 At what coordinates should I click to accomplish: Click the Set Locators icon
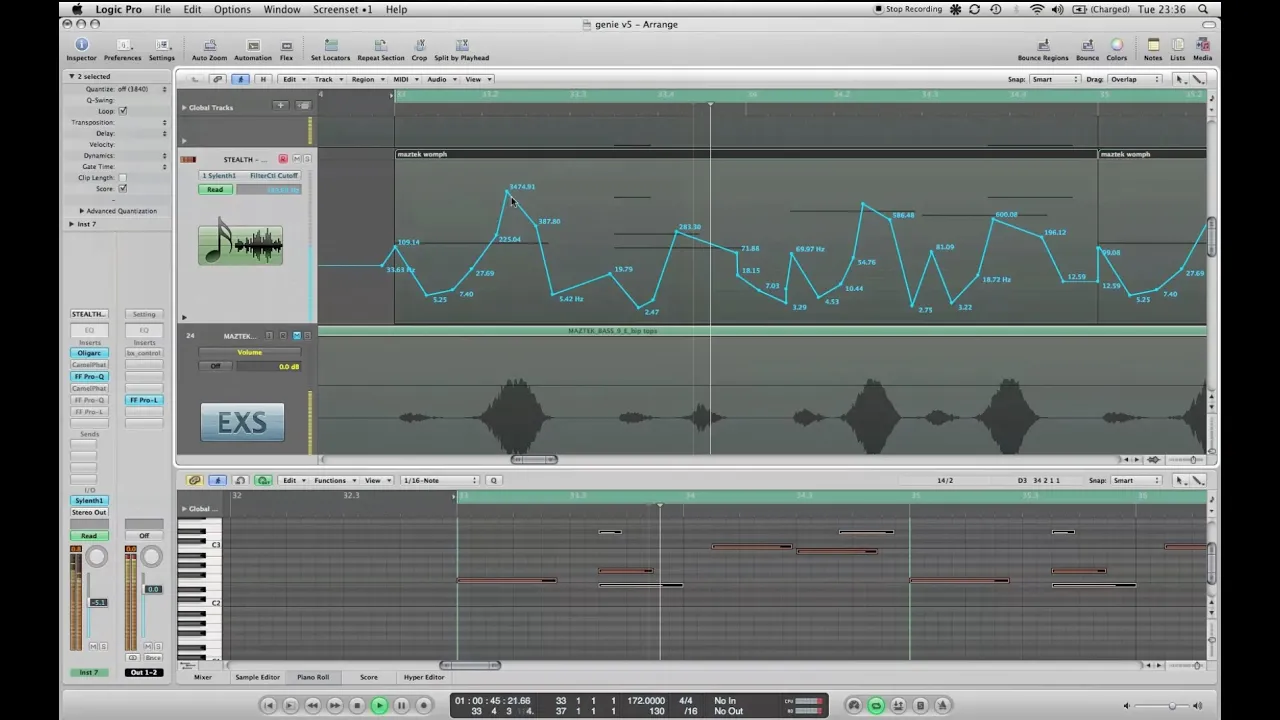click(x=330, y=45)
